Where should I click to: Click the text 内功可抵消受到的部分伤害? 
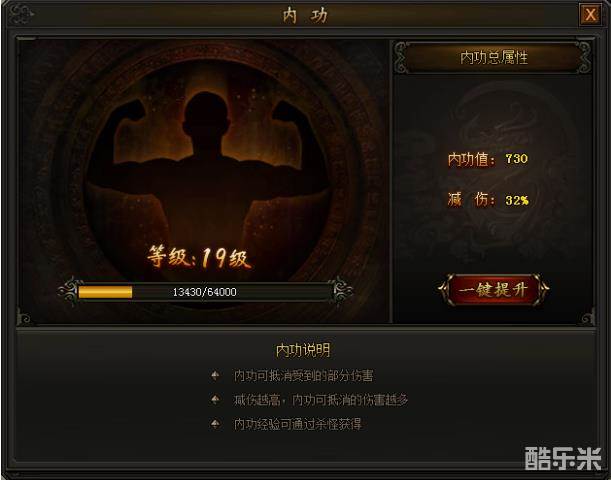click(x=303, y=376)
